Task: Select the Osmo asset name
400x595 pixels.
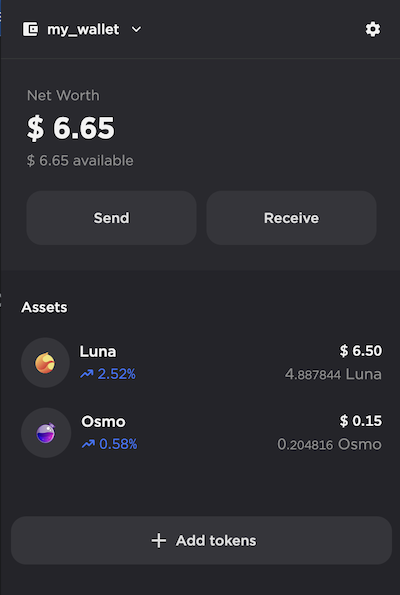Action: point(103,422)
